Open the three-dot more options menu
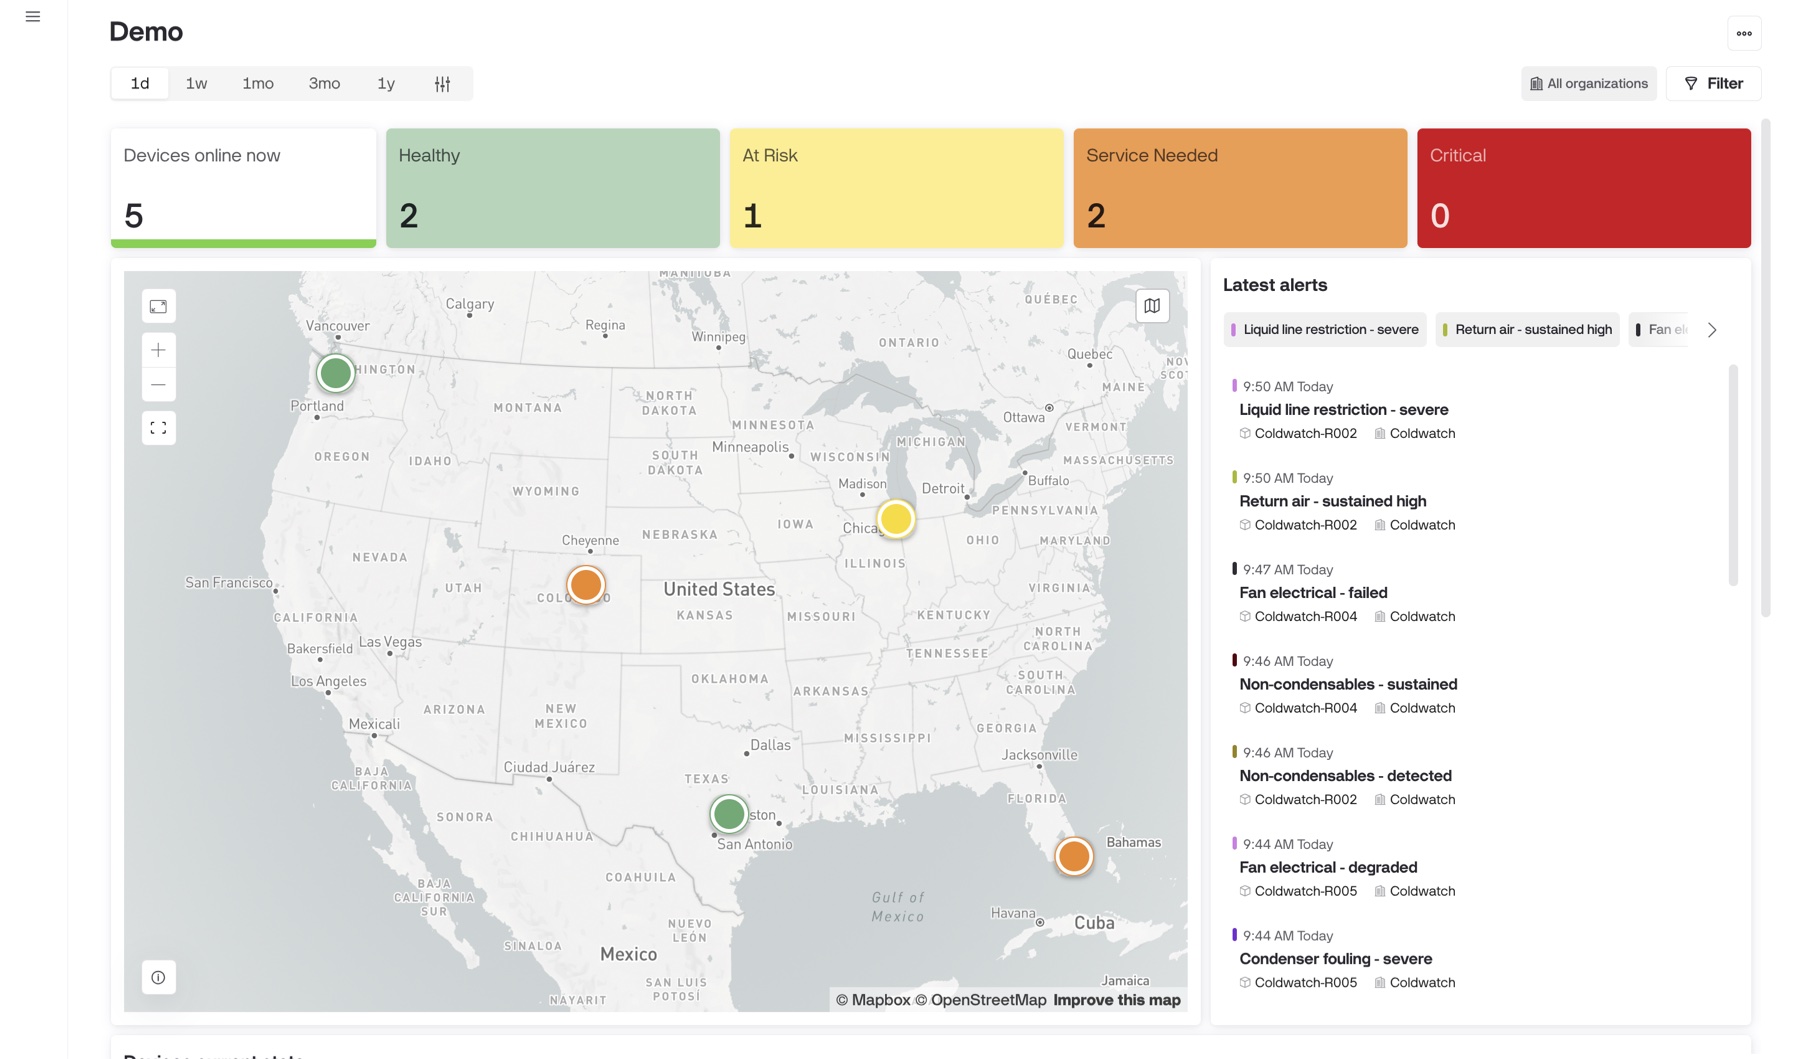 (x=1744, y=33)
